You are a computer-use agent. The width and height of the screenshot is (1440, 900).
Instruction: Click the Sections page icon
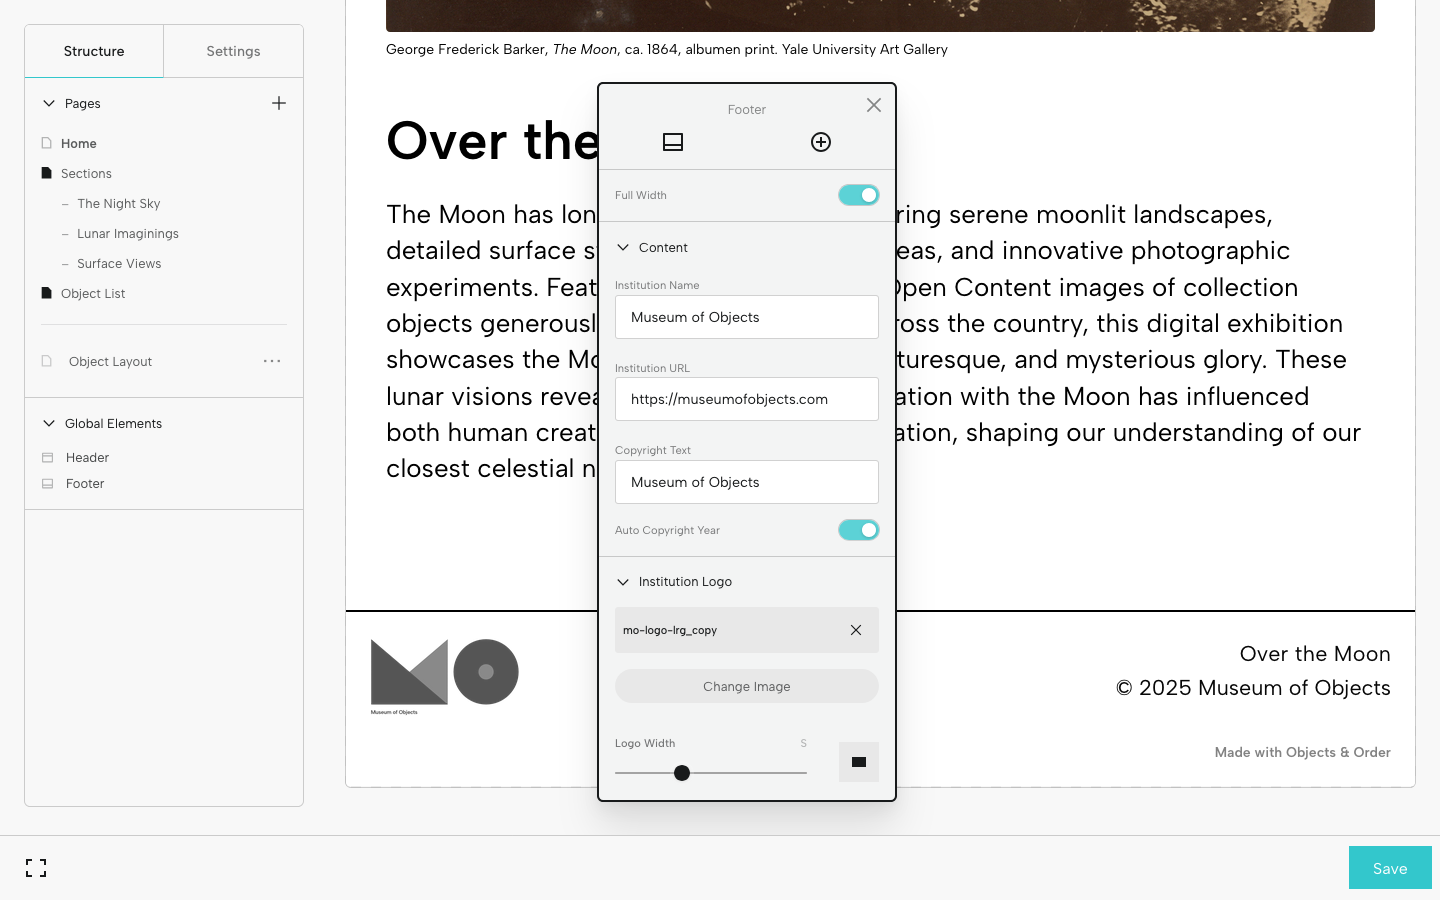point(46,172)
